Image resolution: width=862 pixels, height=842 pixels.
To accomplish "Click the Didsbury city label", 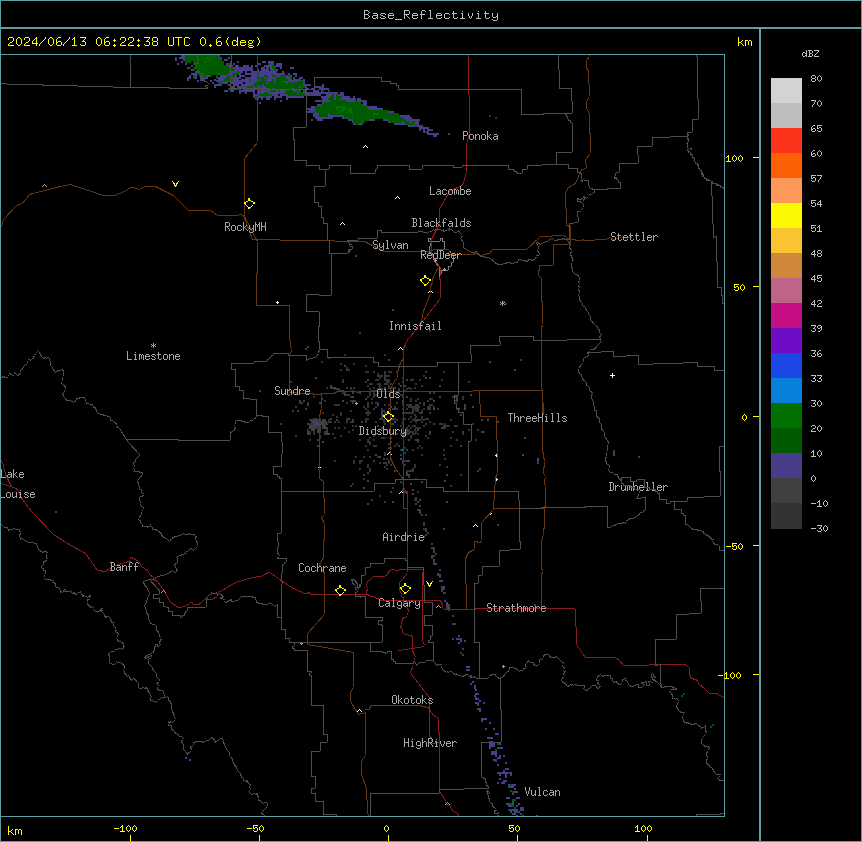I will coord(383,431).
